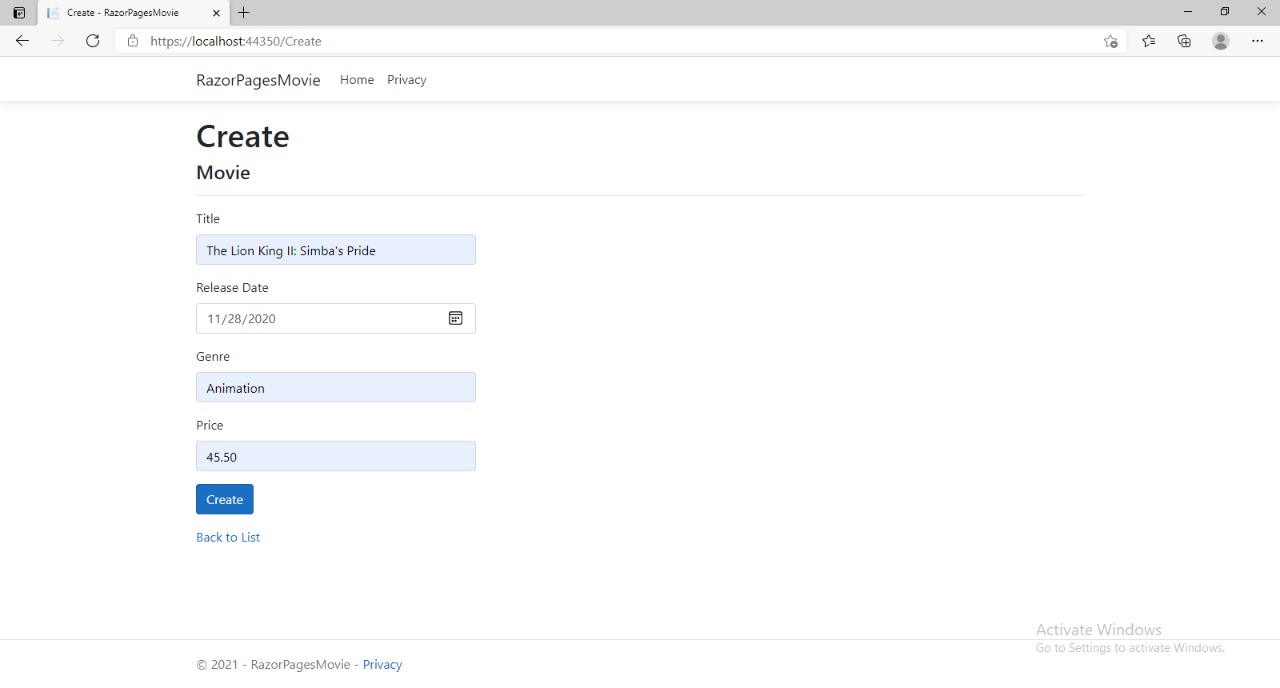Focus the Genre input field
Viewport: 1280px width, 688px height.
336,388
